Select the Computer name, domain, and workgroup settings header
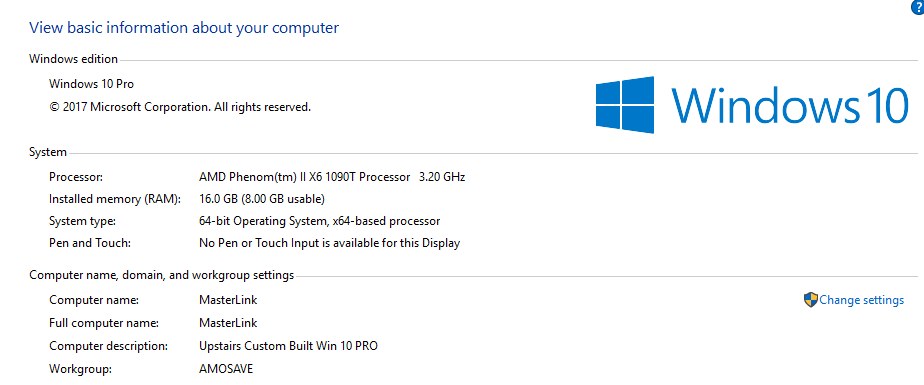 161,275
